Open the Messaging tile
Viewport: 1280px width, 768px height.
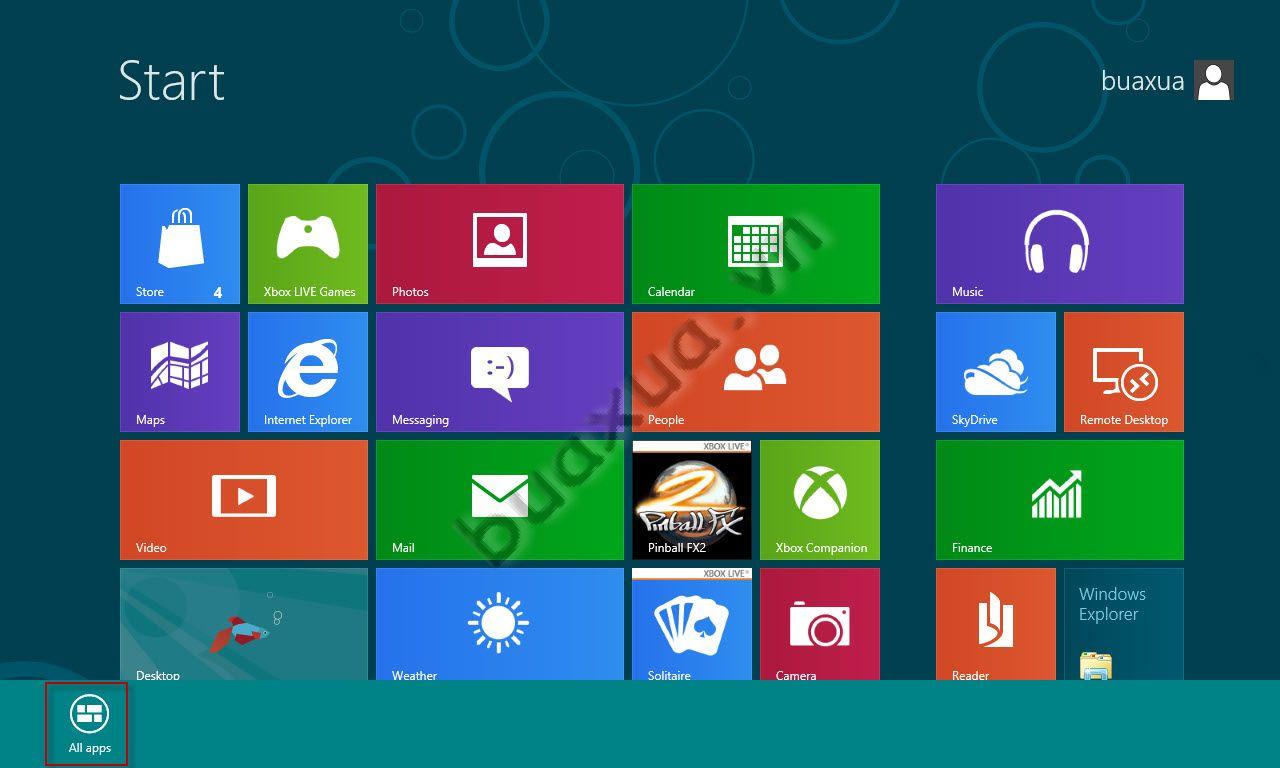[x=500, y=372]
